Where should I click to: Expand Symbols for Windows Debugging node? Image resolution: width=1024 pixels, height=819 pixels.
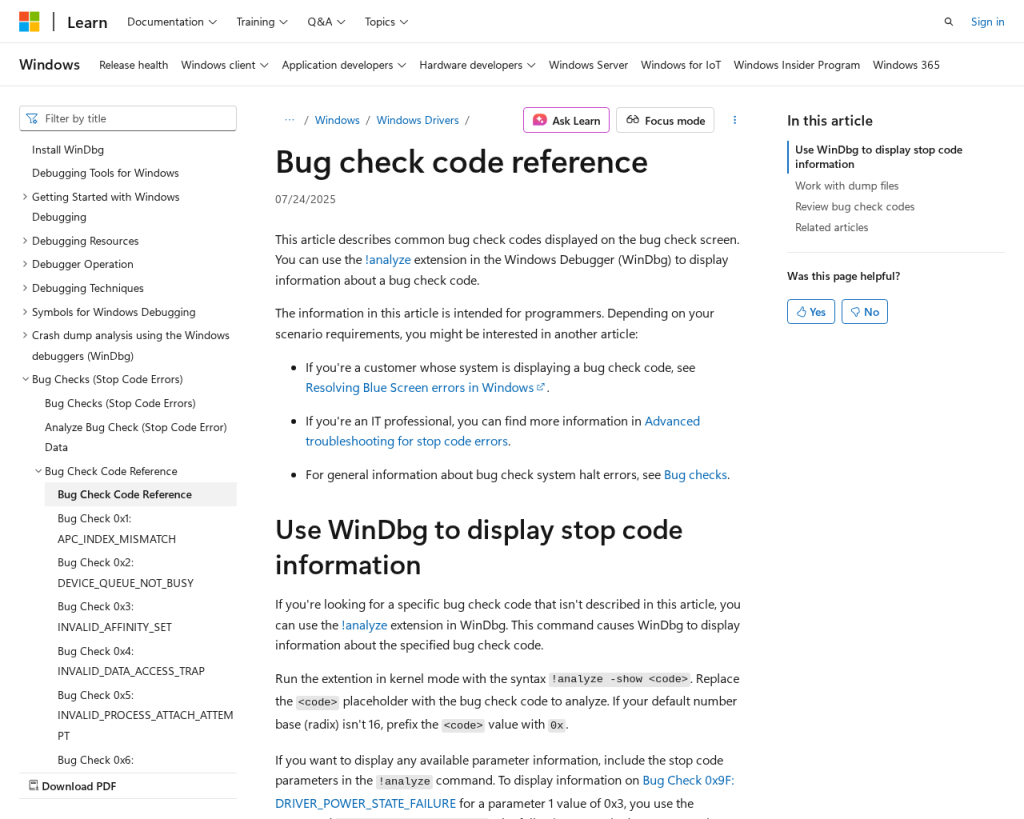pos(25,312)
